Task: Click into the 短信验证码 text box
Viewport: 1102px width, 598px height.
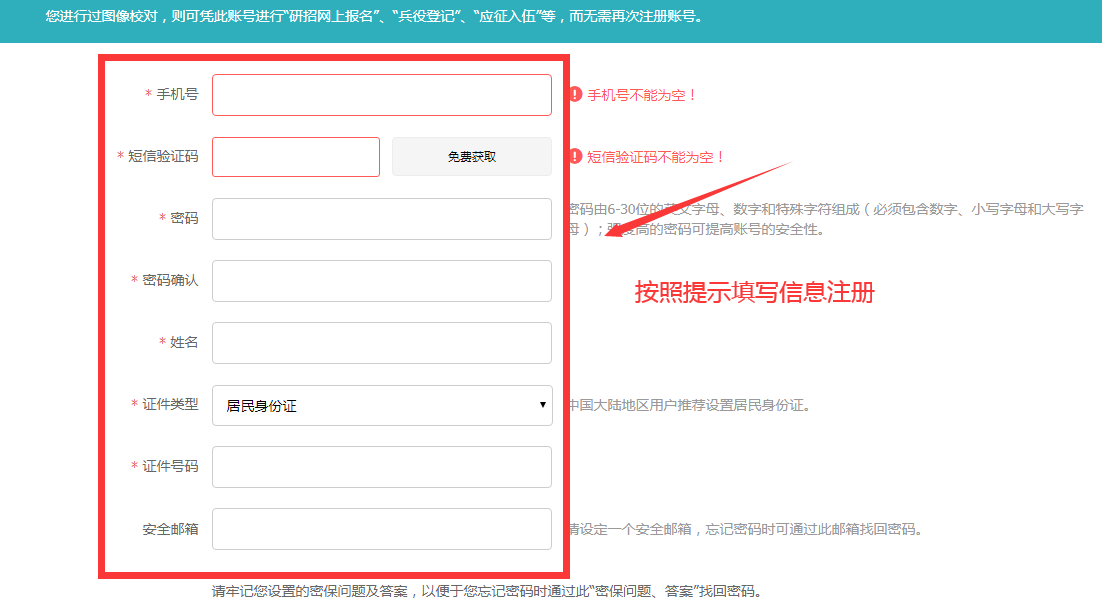Action: point(295,157)
